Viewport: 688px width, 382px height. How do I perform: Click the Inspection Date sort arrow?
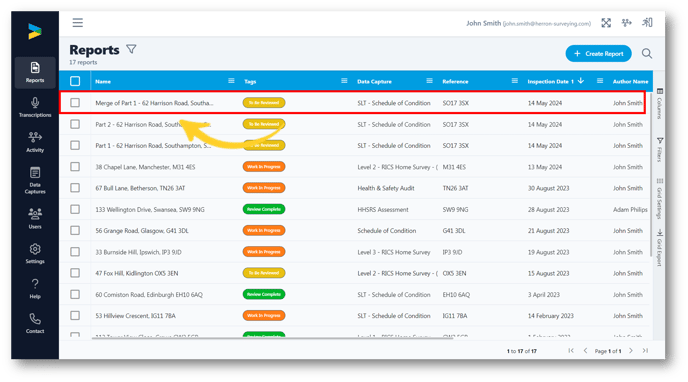pyautogui.click(x=581, y=81)
